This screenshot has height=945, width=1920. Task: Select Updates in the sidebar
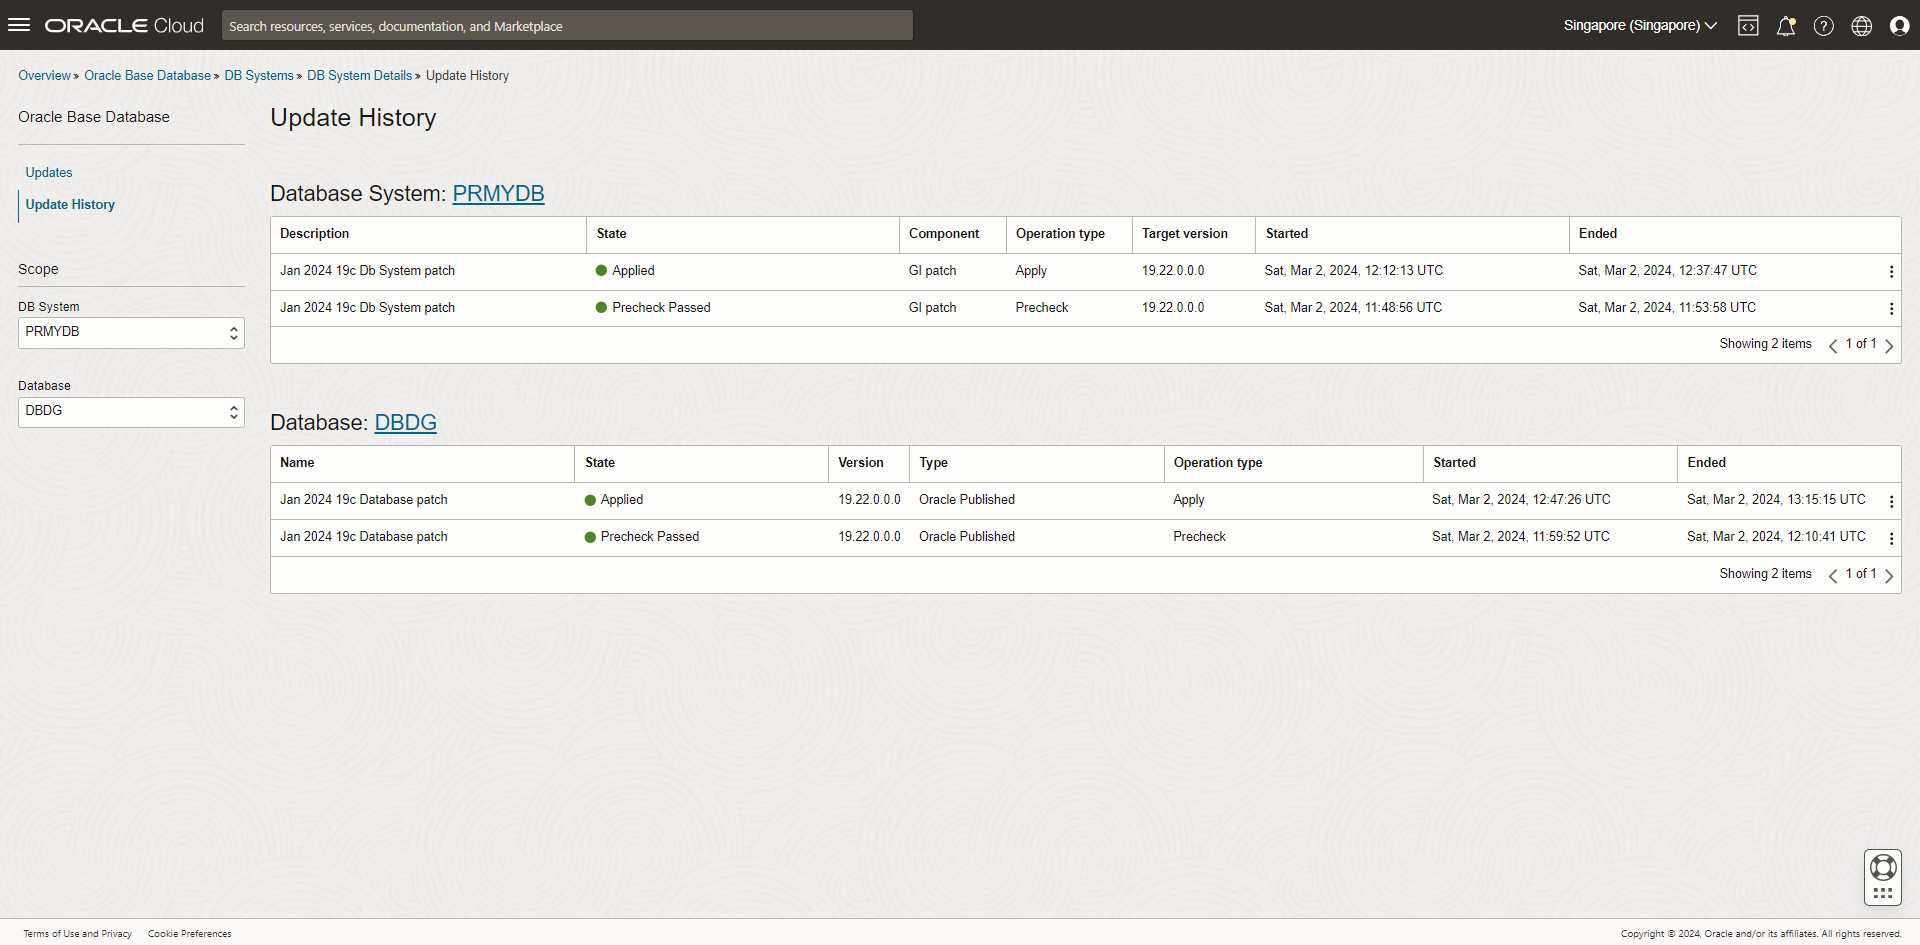pyautogui.click(x=49, y=172)
